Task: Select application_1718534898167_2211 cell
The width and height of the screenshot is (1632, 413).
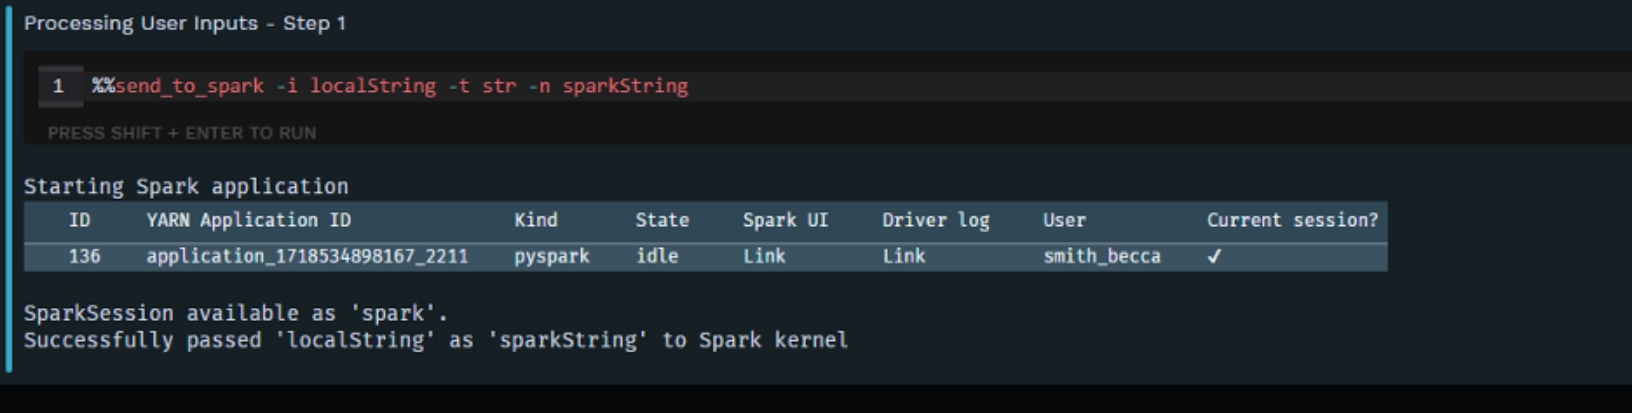Action: (x=307, y=256)
